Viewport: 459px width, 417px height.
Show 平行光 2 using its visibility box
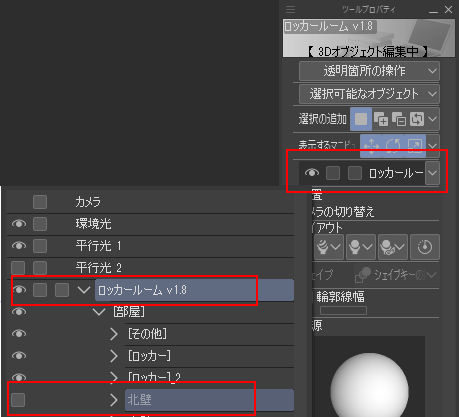click(x=18, y=268)
